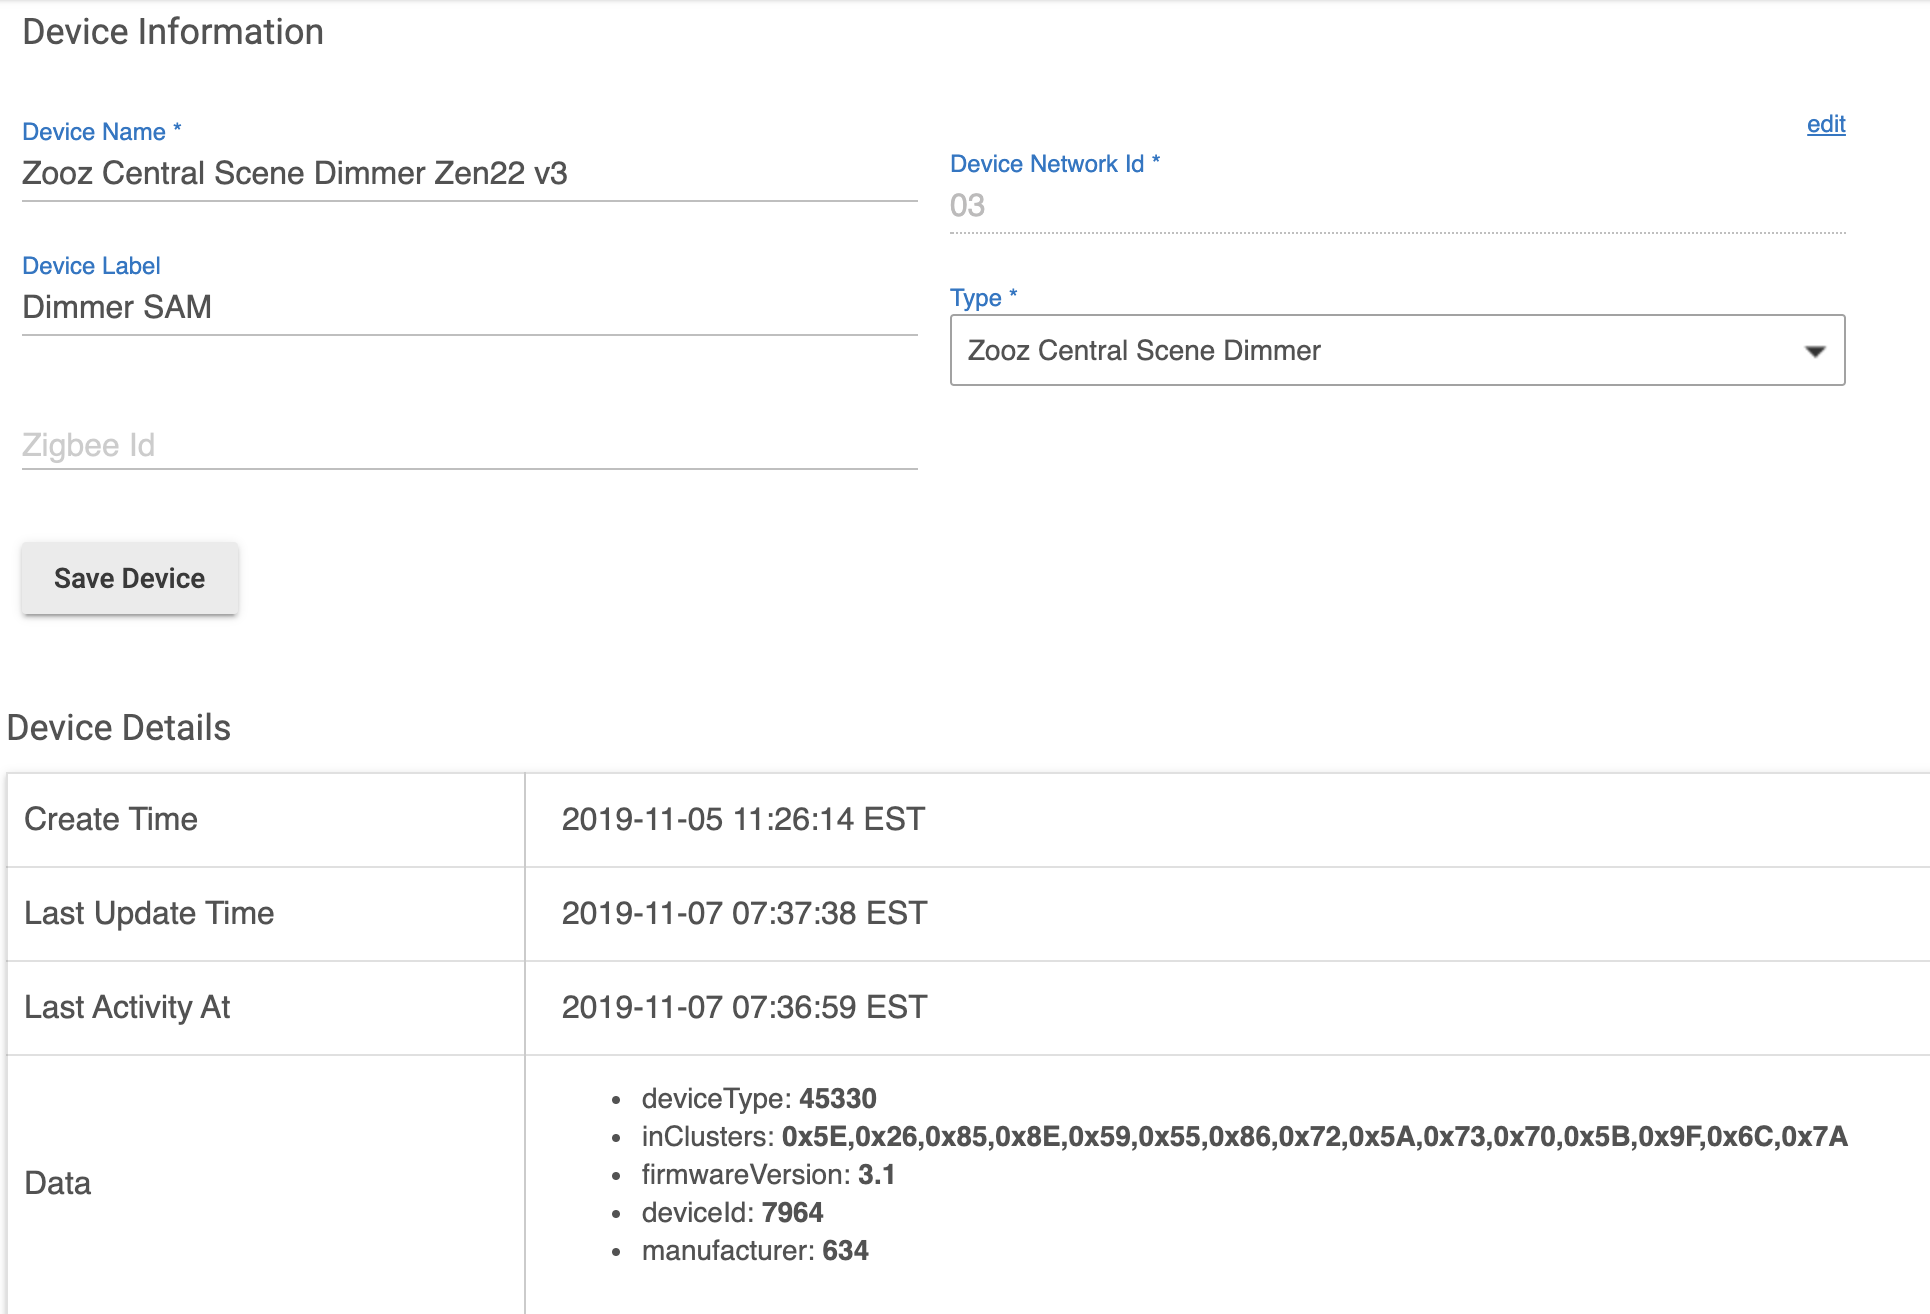The height and width of the screenshot is (1314, 1930).
Task: Click the Device Name input field
Action: [x=469, y=174]
